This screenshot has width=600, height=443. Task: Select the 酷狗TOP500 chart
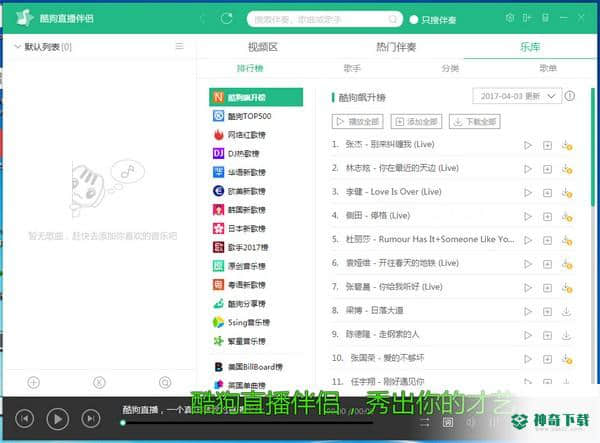pos(256,116)
